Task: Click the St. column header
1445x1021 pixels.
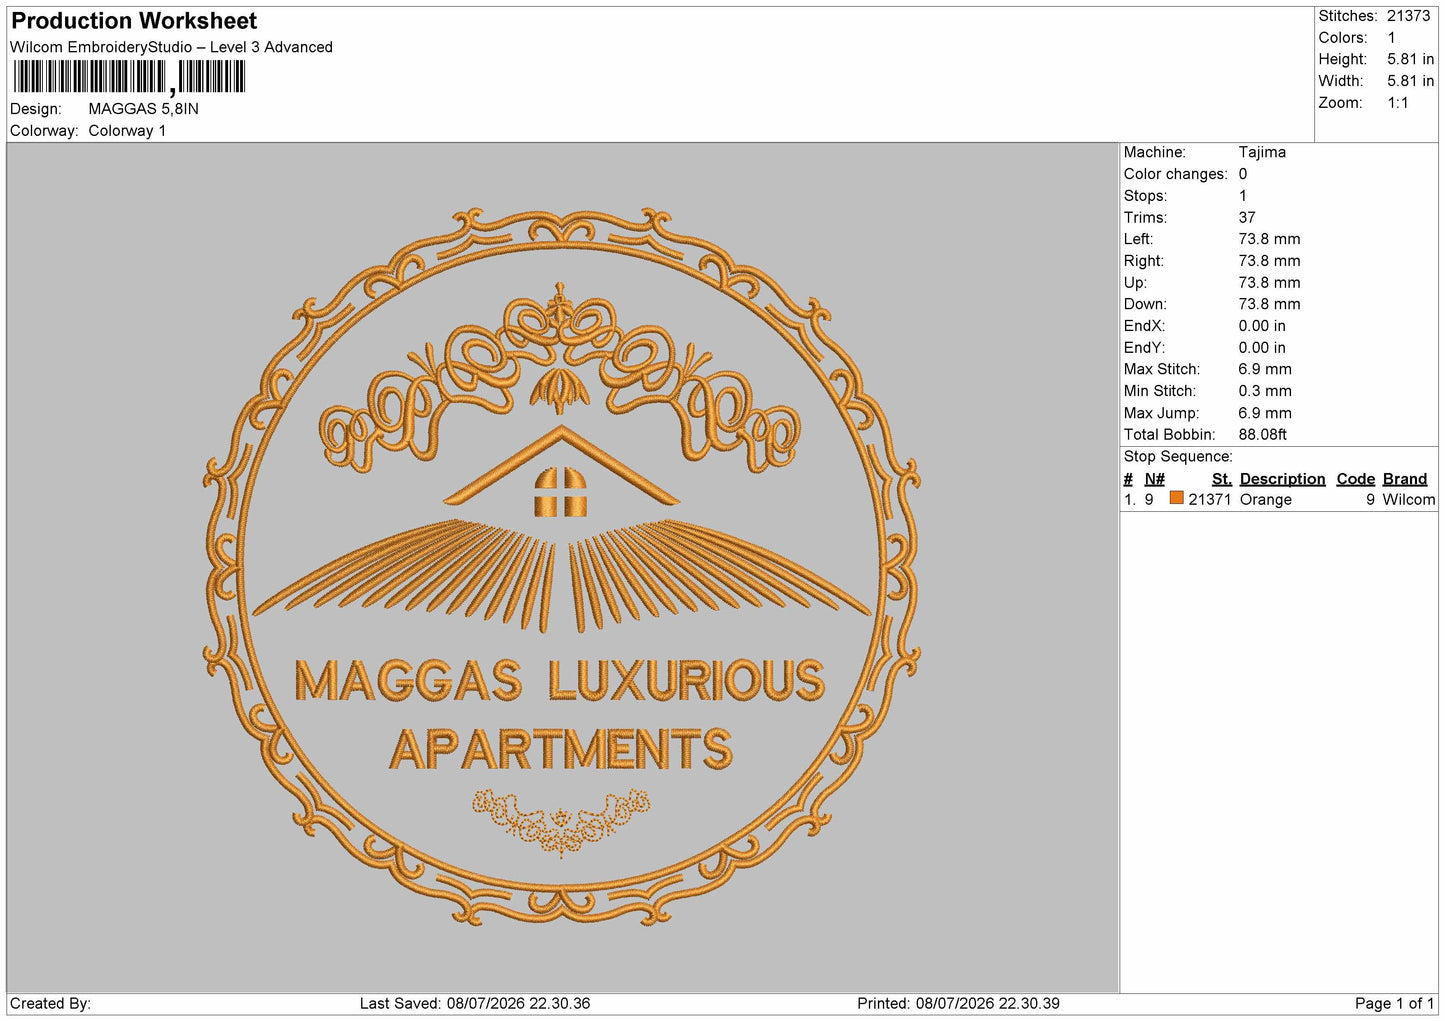Action: 1221,479
